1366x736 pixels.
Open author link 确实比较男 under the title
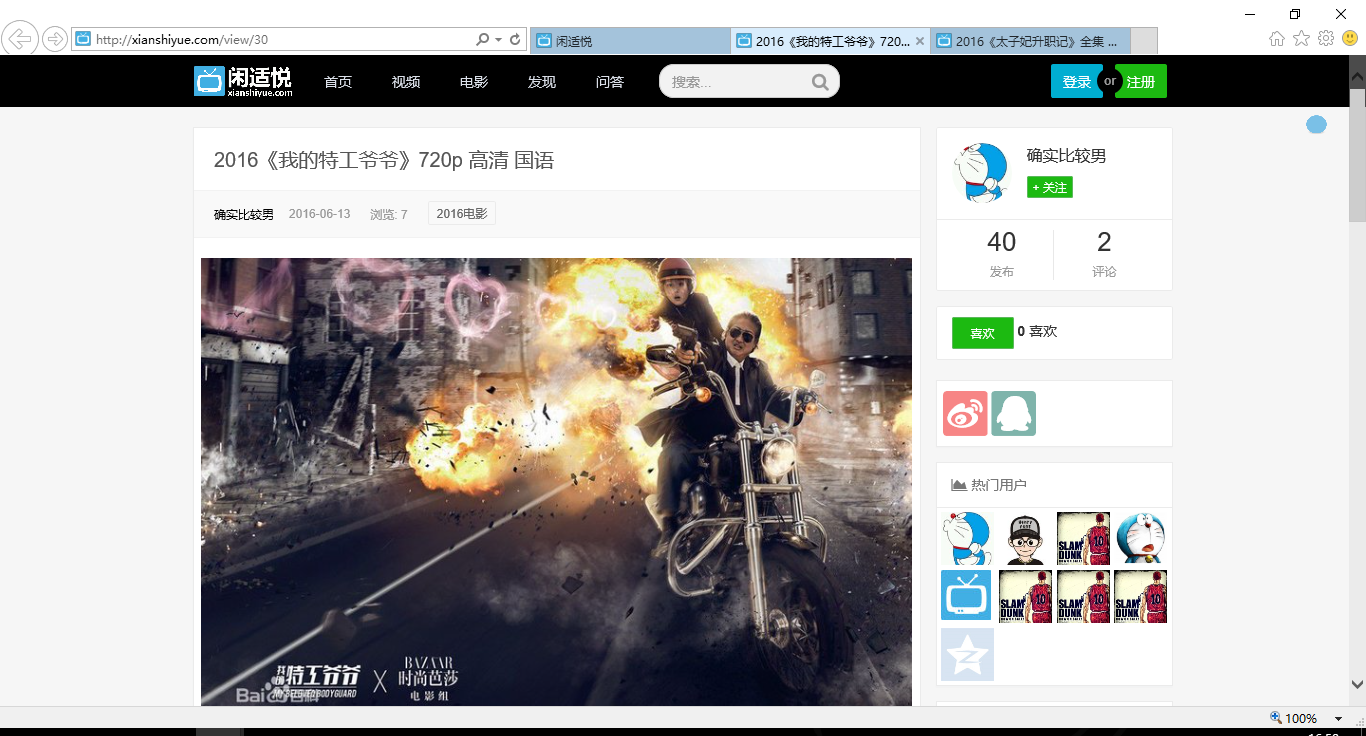coord(244,214)
